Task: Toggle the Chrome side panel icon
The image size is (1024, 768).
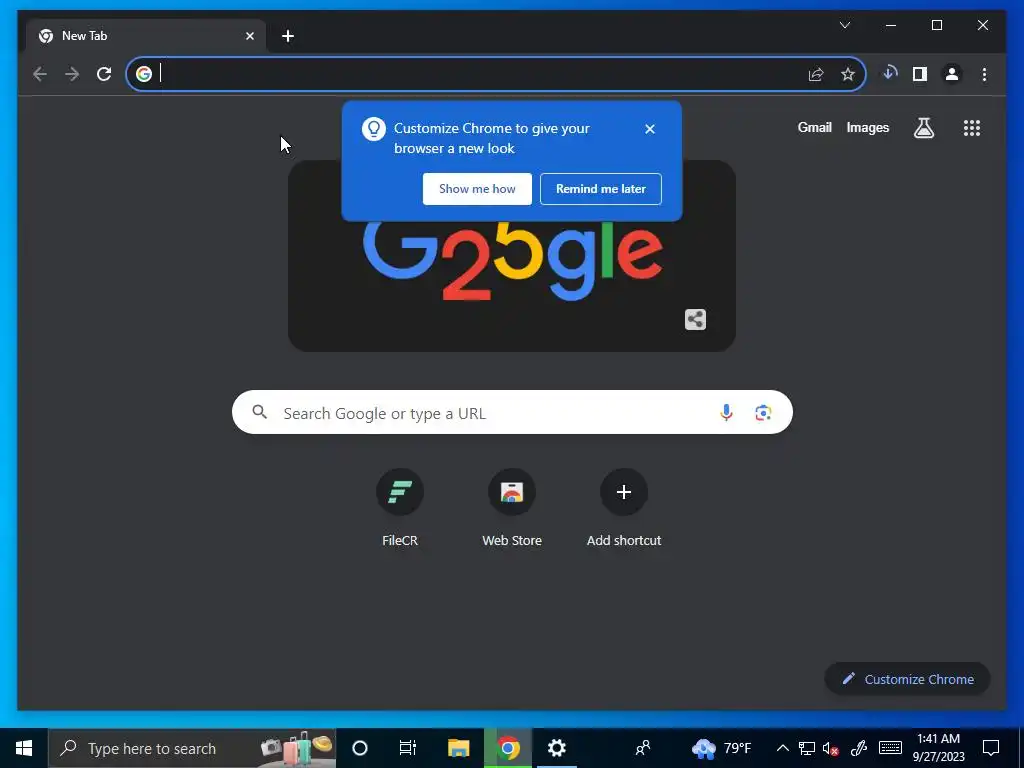Action: click(x=920, y=74)
